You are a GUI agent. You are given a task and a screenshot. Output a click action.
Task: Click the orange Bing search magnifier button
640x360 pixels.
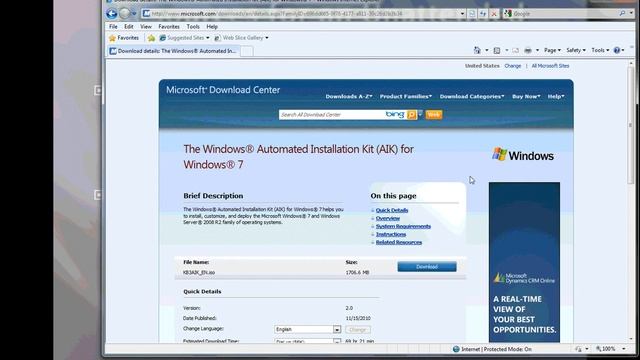(x=412, y=115)
